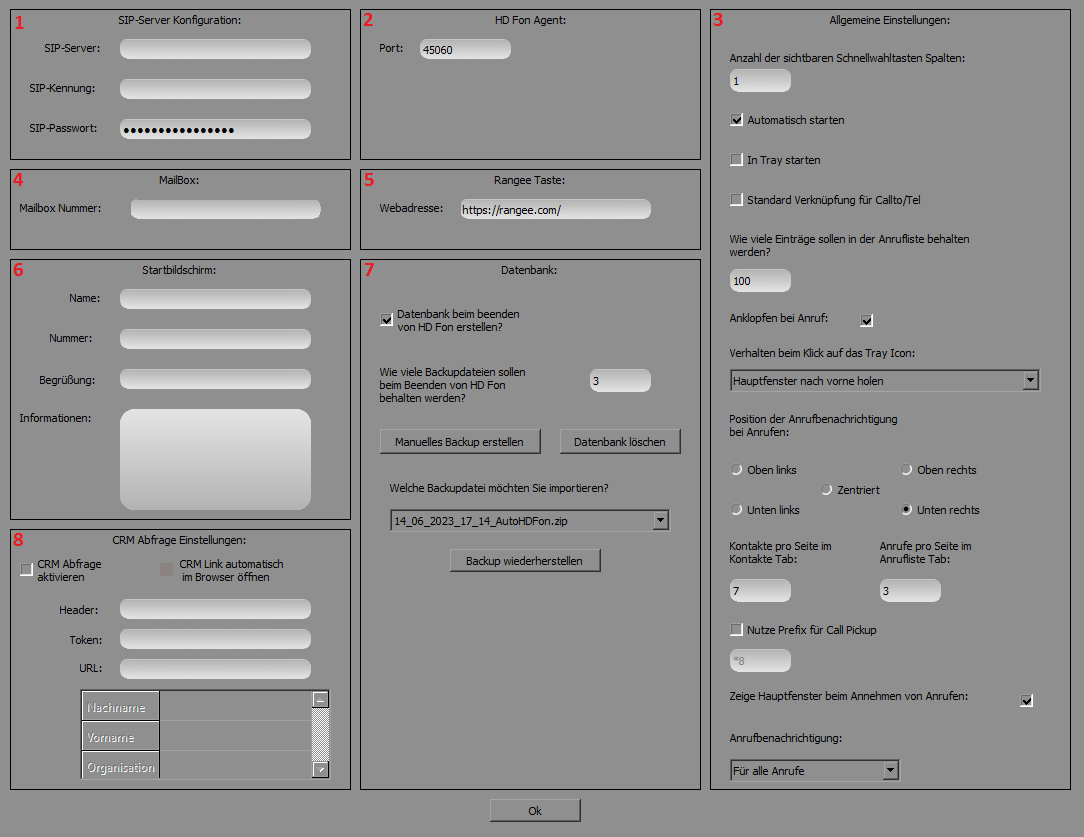Click 'Backup wiederherstellen' button
Screen dimensions: 1084x837
525,561
